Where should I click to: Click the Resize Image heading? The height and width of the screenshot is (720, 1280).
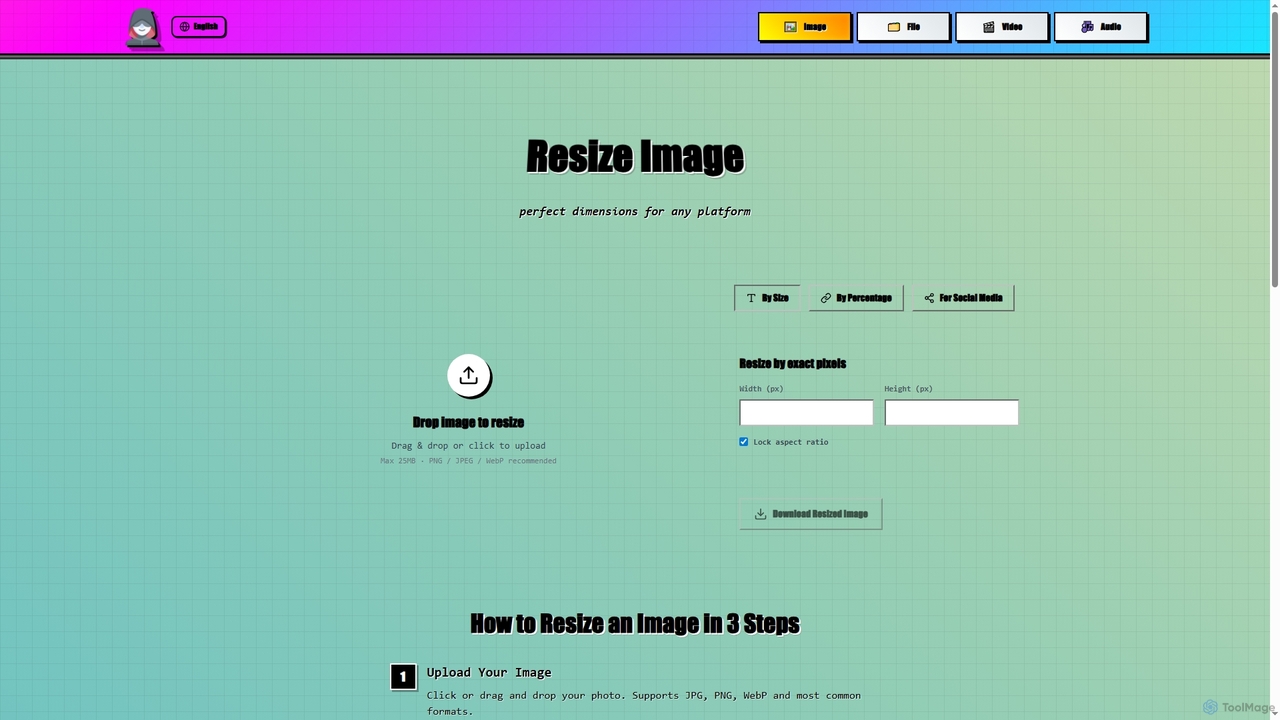click(x=635, y=156)
